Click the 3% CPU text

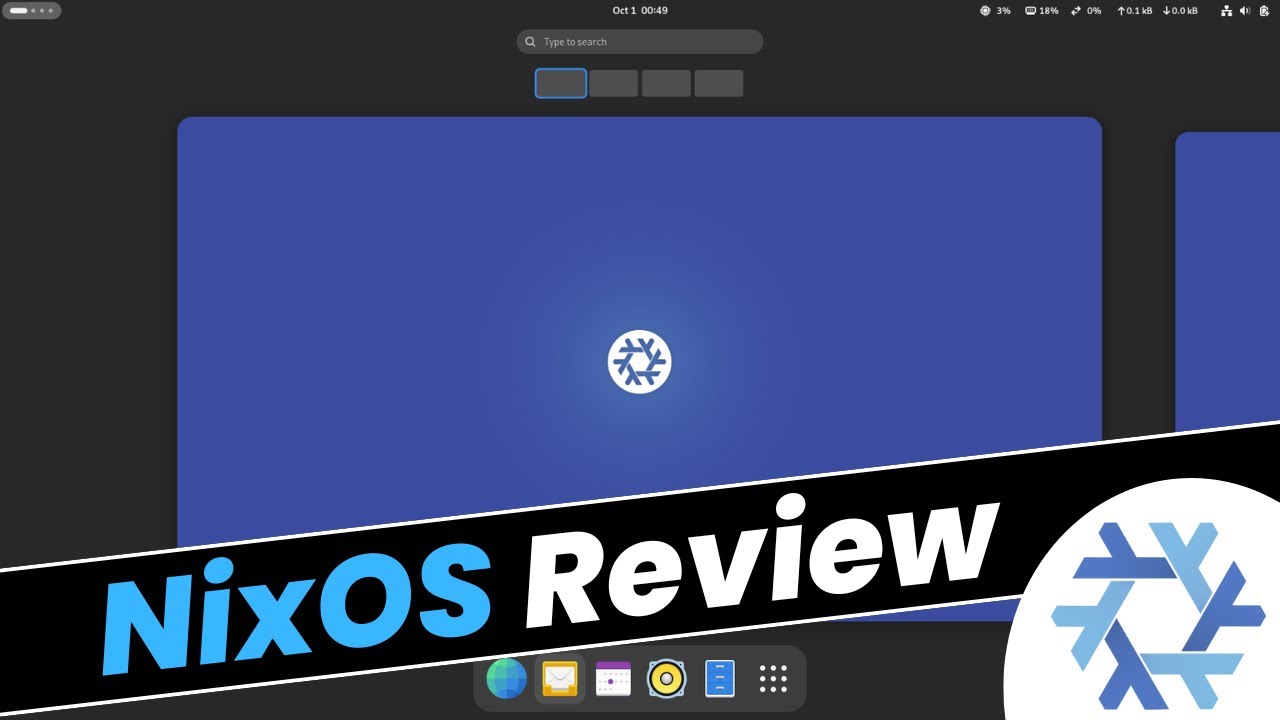pyautogui.click(x=1003, y=11)
